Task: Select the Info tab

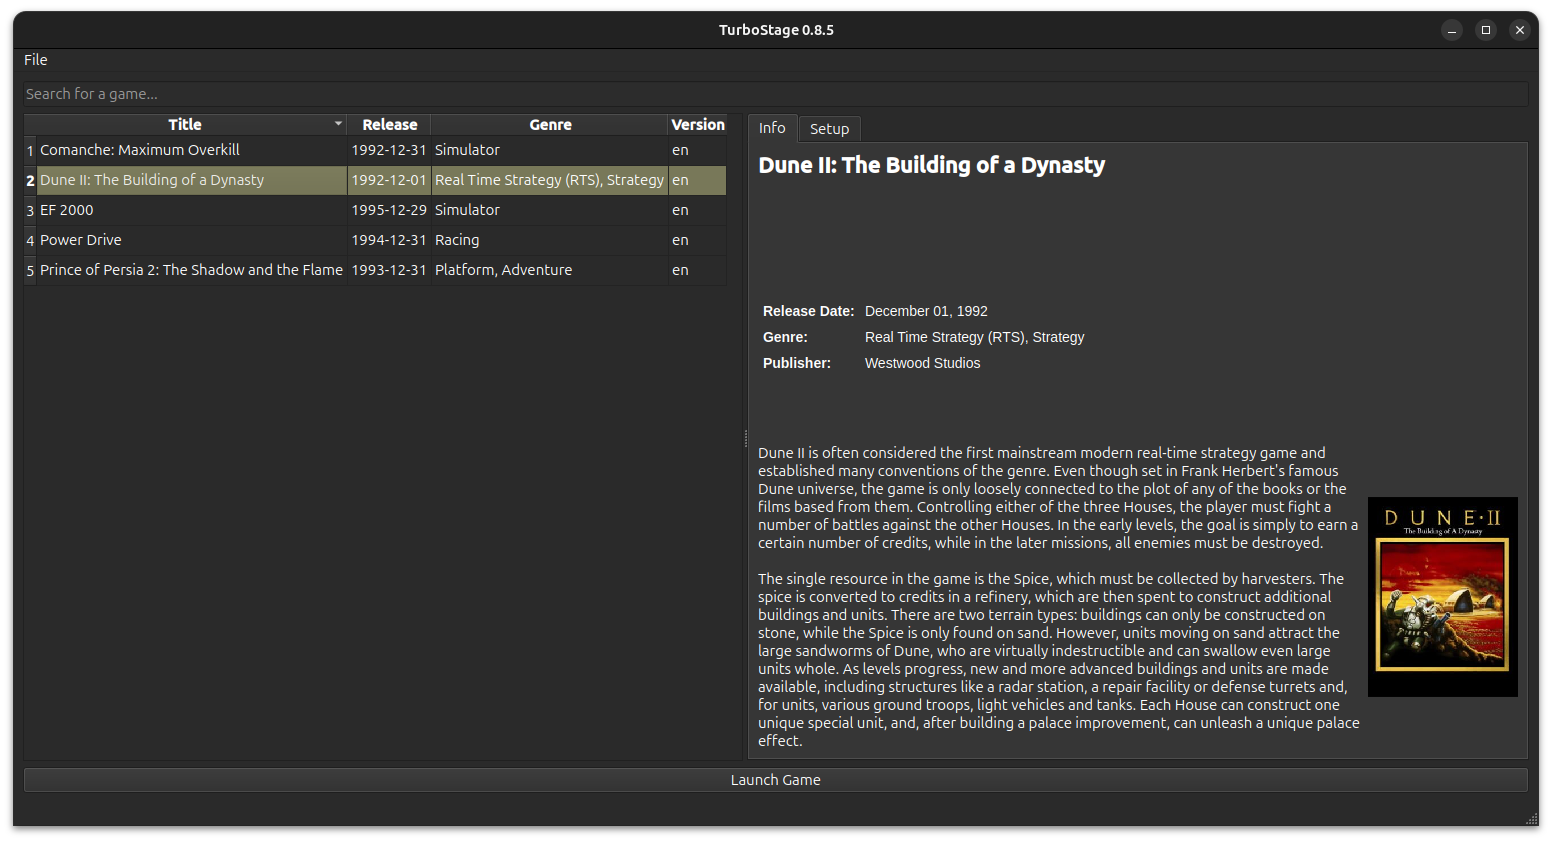Action: tap(772, 128)
